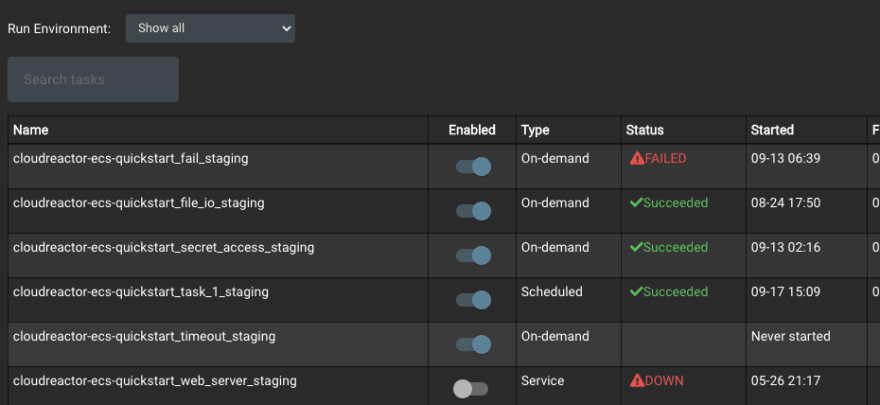Viewport: 880px width, 405px height.
Task: Open cloudreactor-ecs-quickstart_fail_staging task
Action: (131, 159)
